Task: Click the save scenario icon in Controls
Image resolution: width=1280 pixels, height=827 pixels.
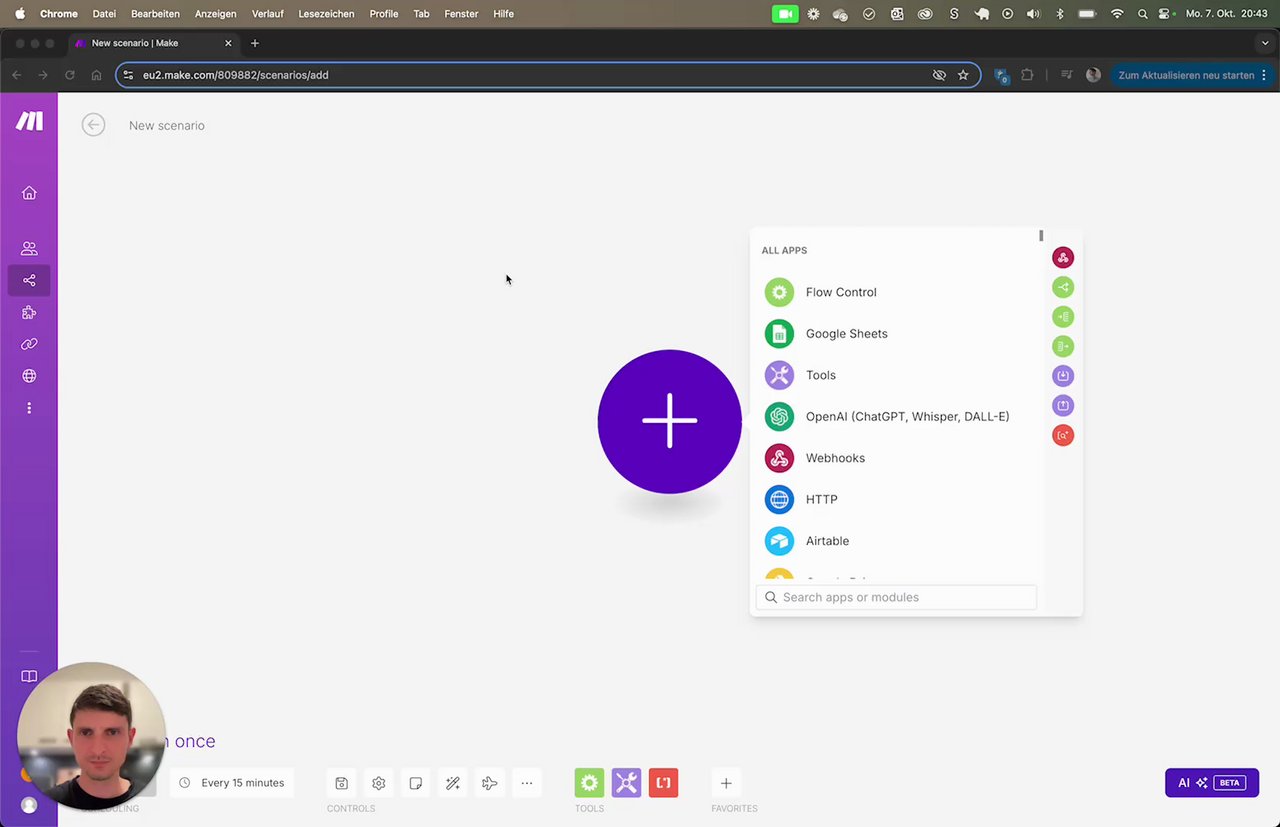Action: coord(341,783)
